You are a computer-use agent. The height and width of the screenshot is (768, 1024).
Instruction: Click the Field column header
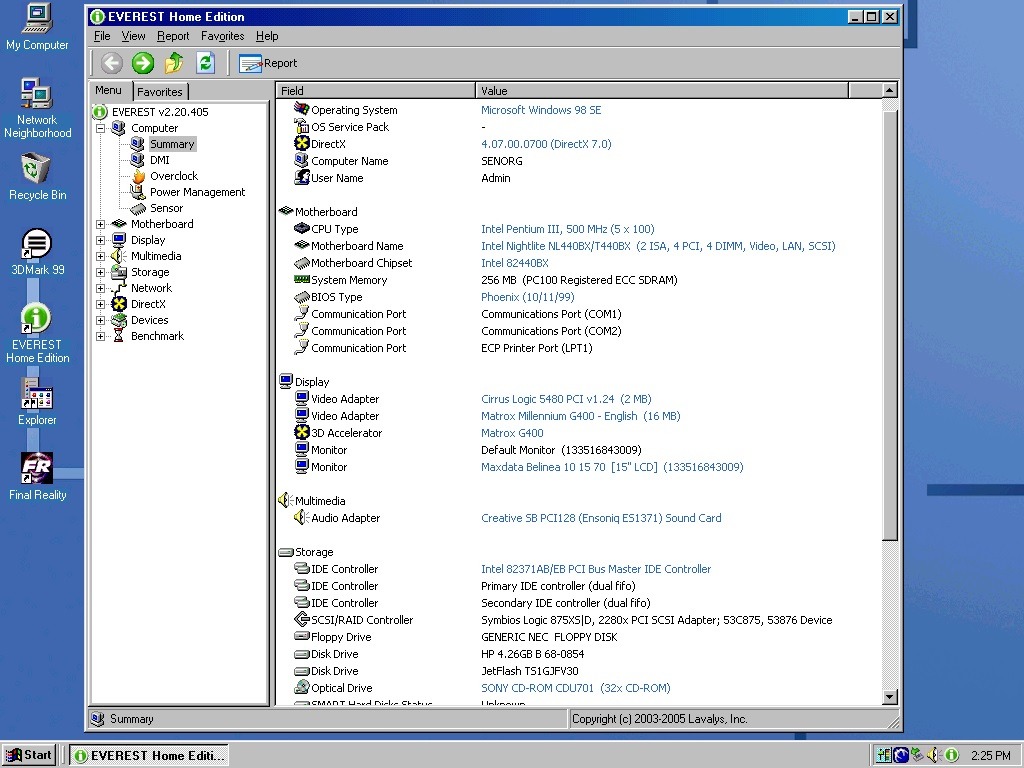tap(375, 90)
